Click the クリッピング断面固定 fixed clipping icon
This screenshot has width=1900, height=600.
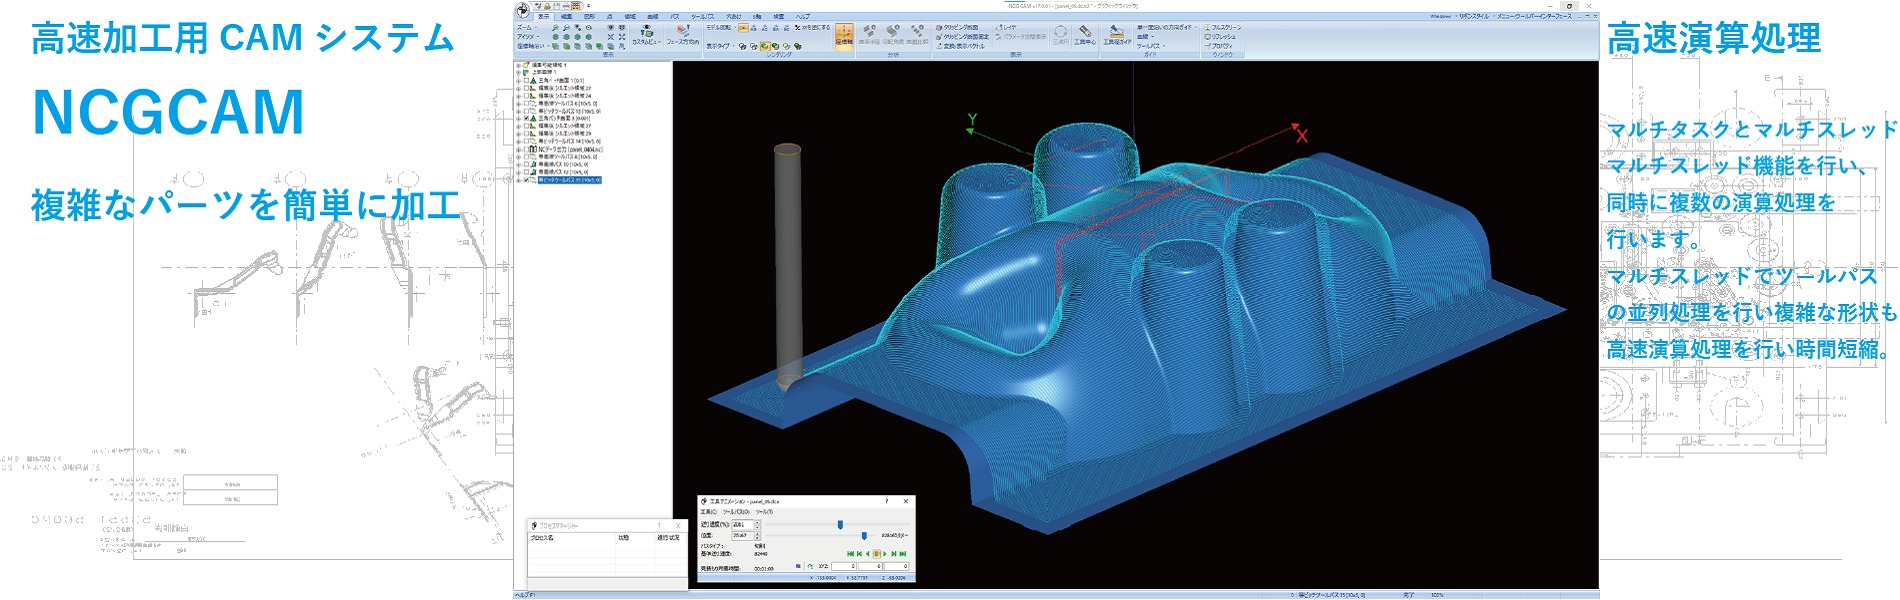963,37
